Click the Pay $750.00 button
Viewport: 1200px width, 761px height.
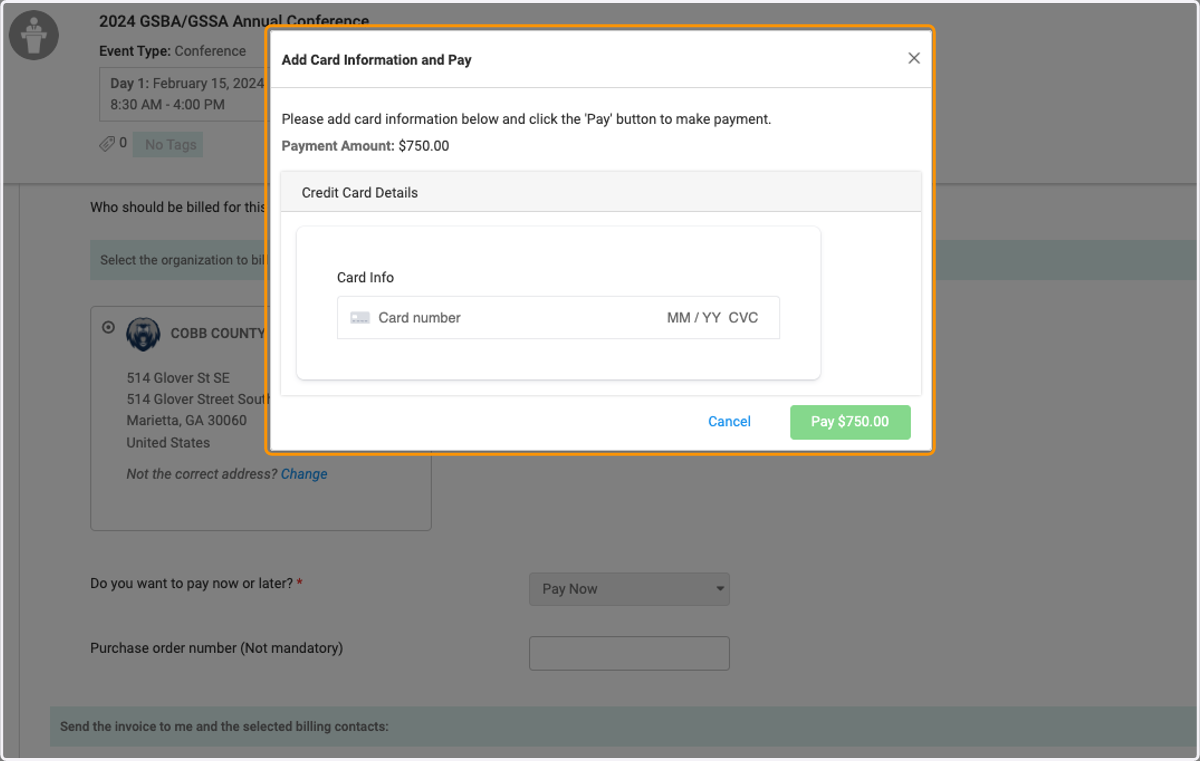coord(850,422)
